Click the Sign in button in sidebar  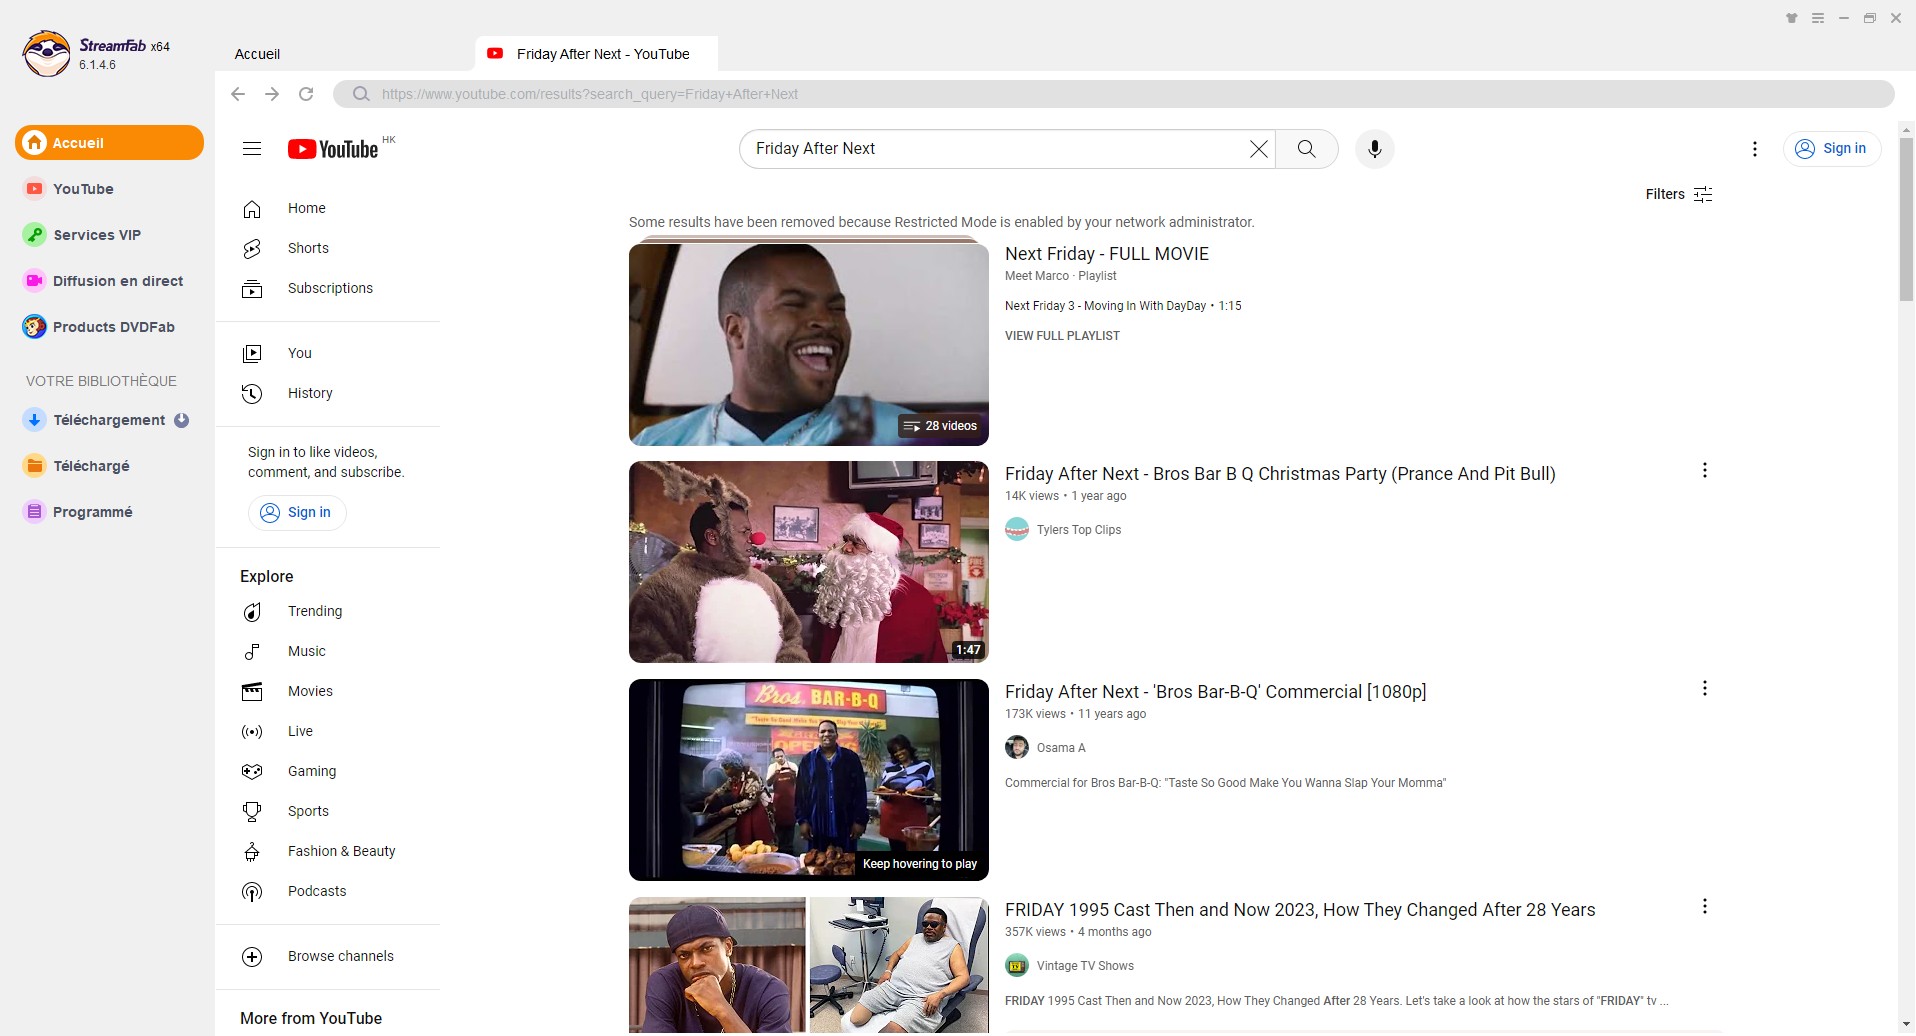[297, 512]
